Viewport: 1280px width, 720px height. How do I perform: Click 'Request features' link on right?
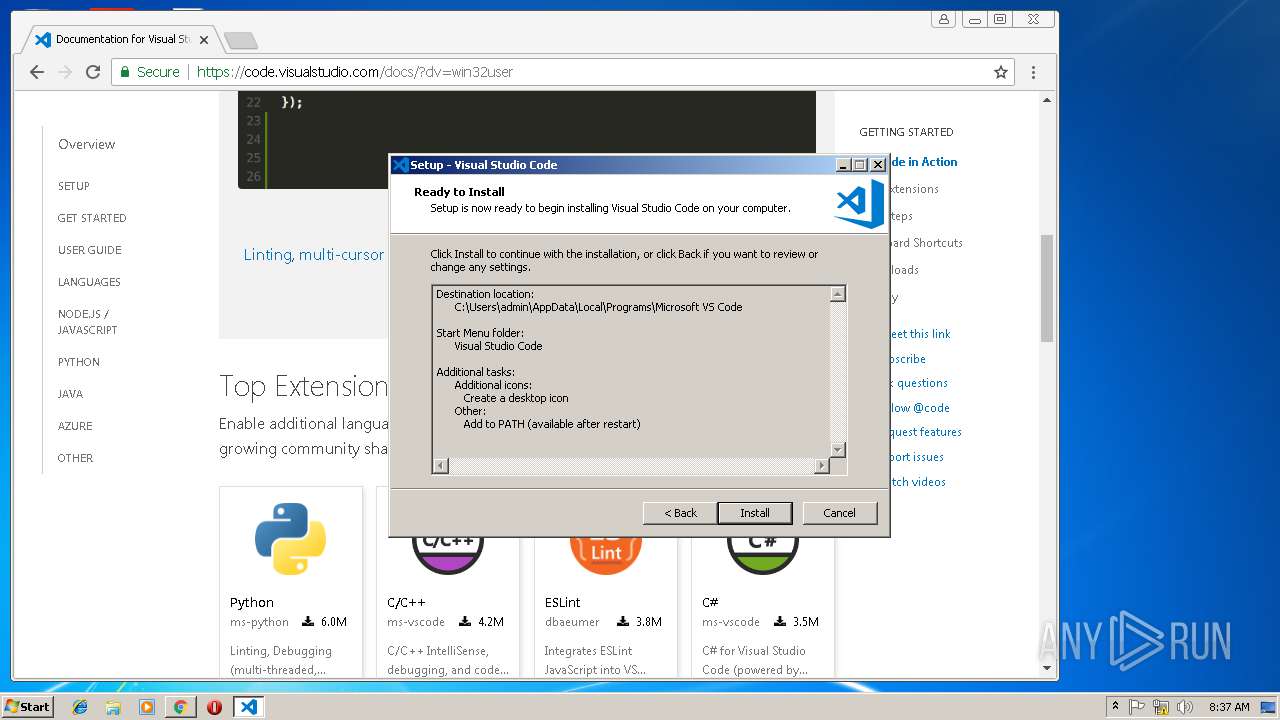pyautogui.click(x=925, y=432)
